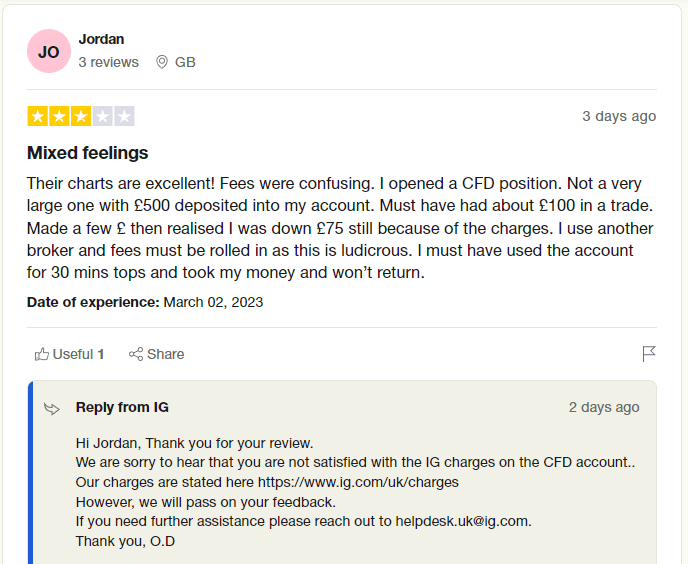The image size is (688, 564).
Task: Click the first yellow rating star
Action: pos(37,116)
